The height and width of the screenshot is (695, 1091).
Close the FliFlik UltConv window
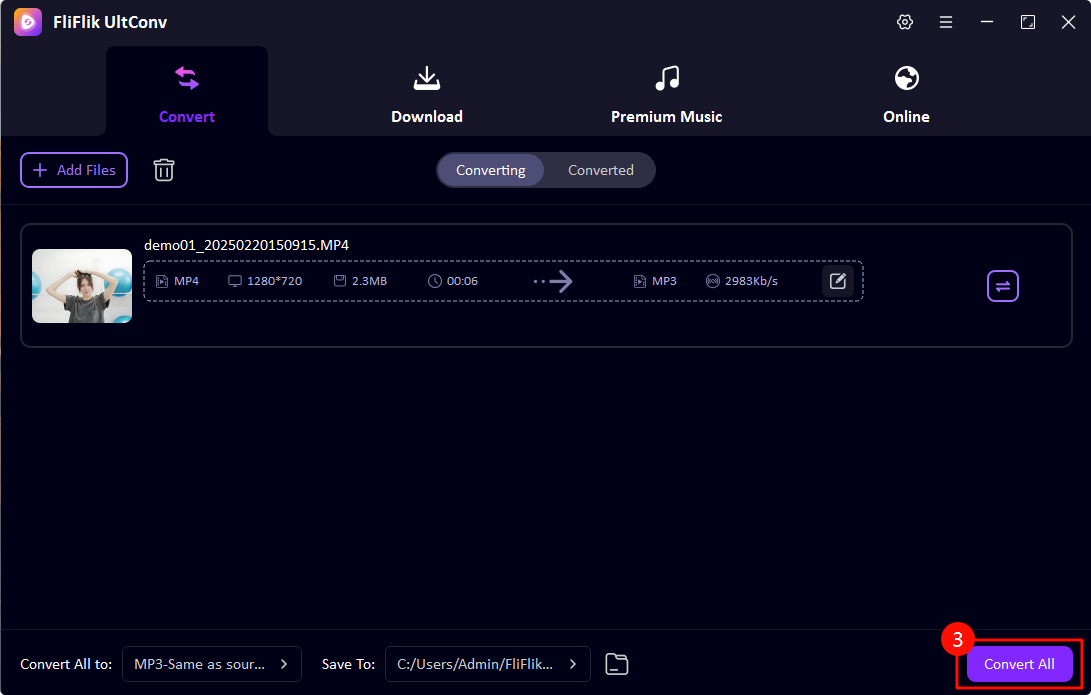[1069, 22]
